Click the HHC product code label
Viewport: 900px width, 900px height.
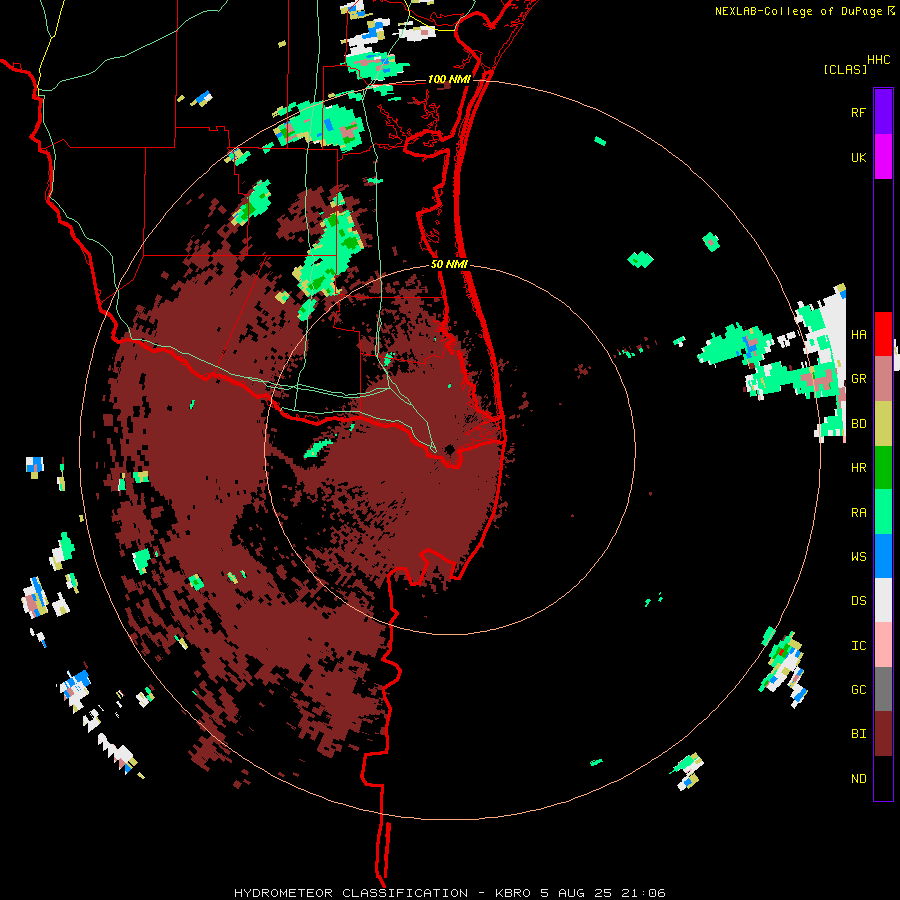click(879, 60)
